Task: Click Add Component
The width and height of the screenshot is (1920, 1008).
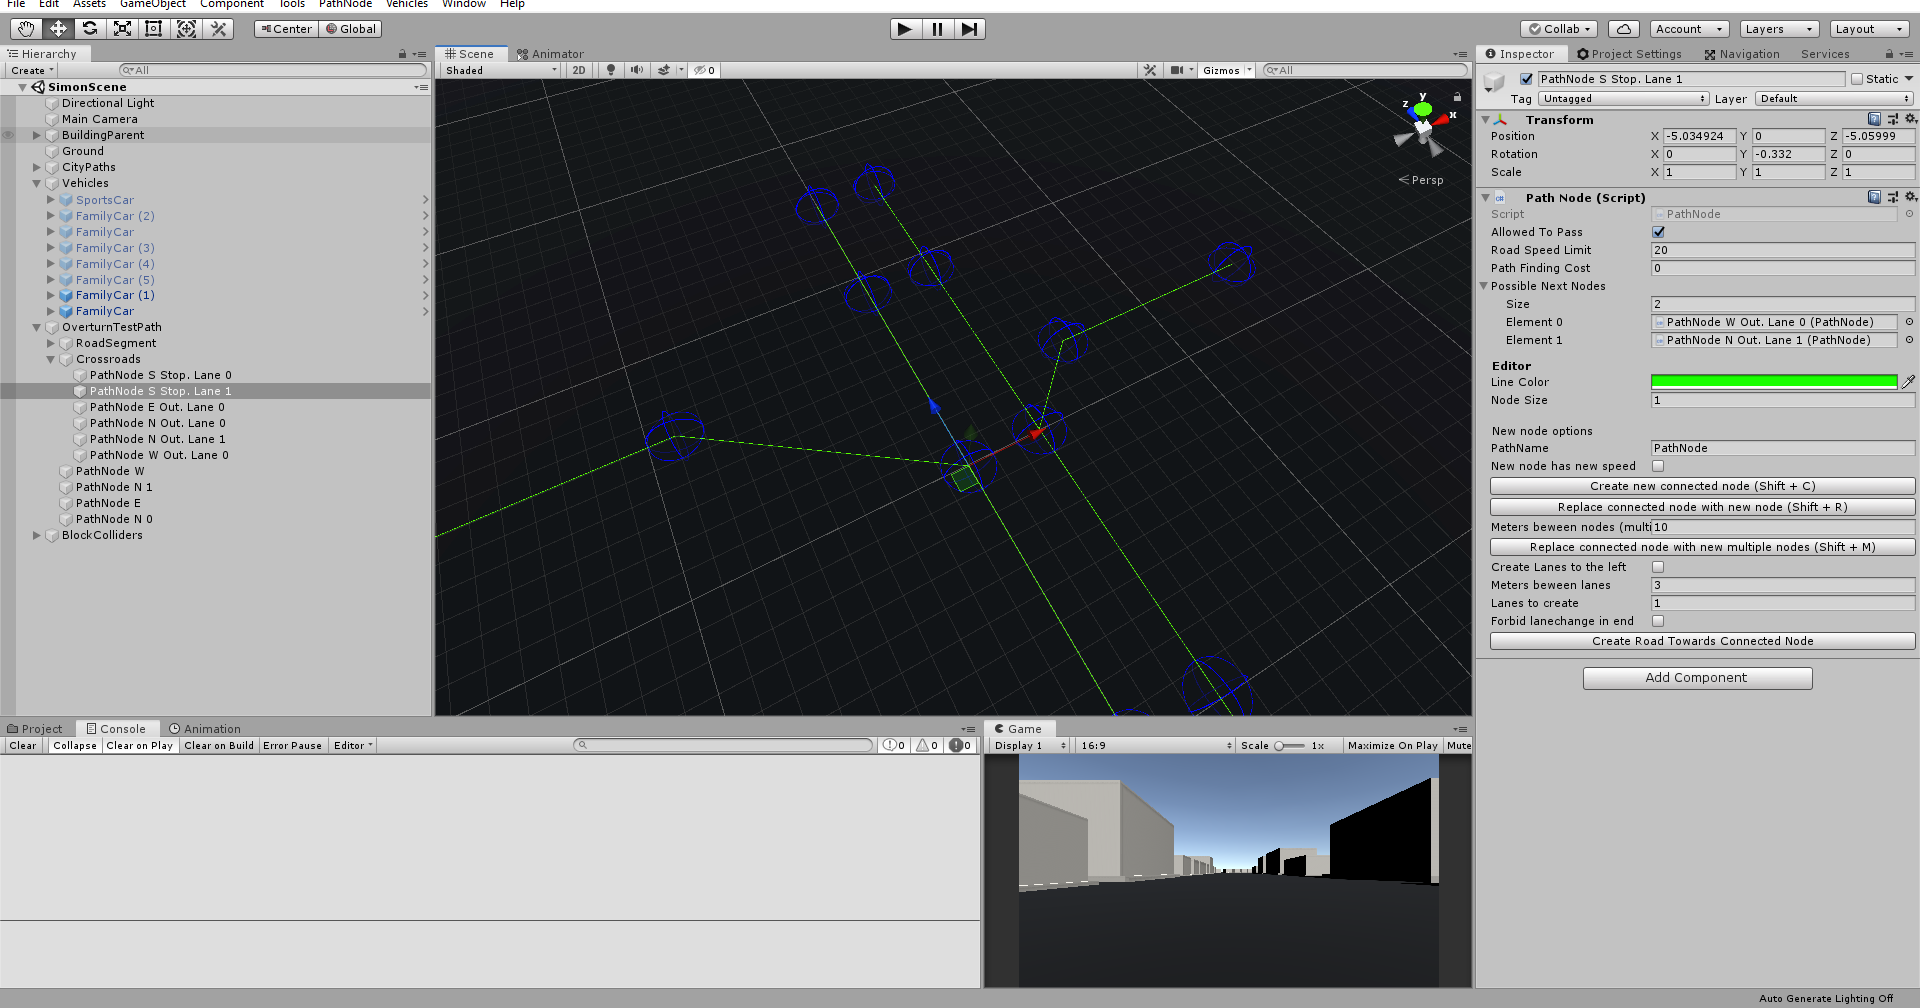Action: [x=1697, y=678]
